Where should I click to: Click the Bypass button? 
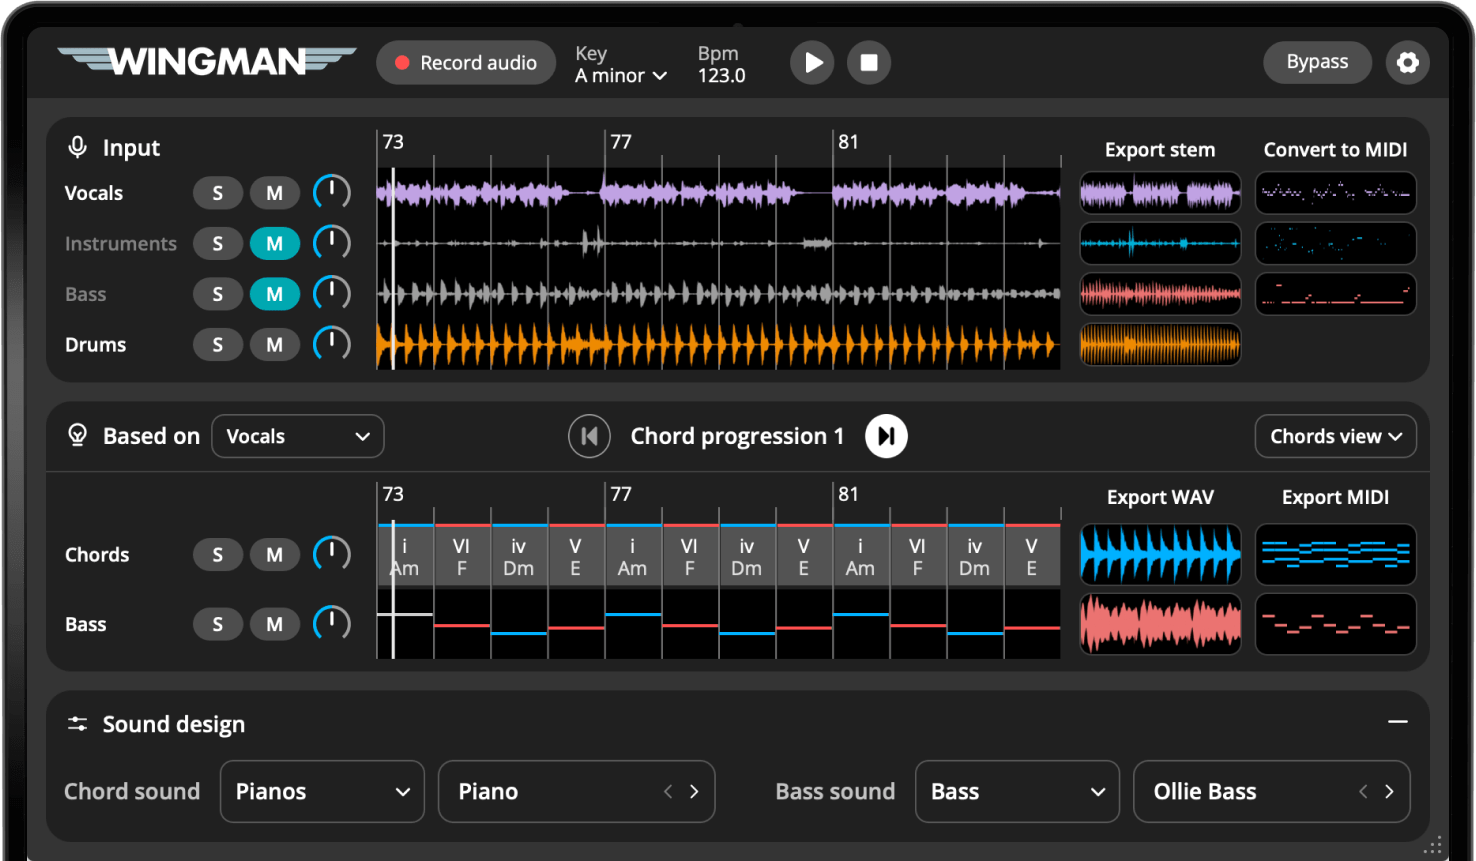(1316, 62)
